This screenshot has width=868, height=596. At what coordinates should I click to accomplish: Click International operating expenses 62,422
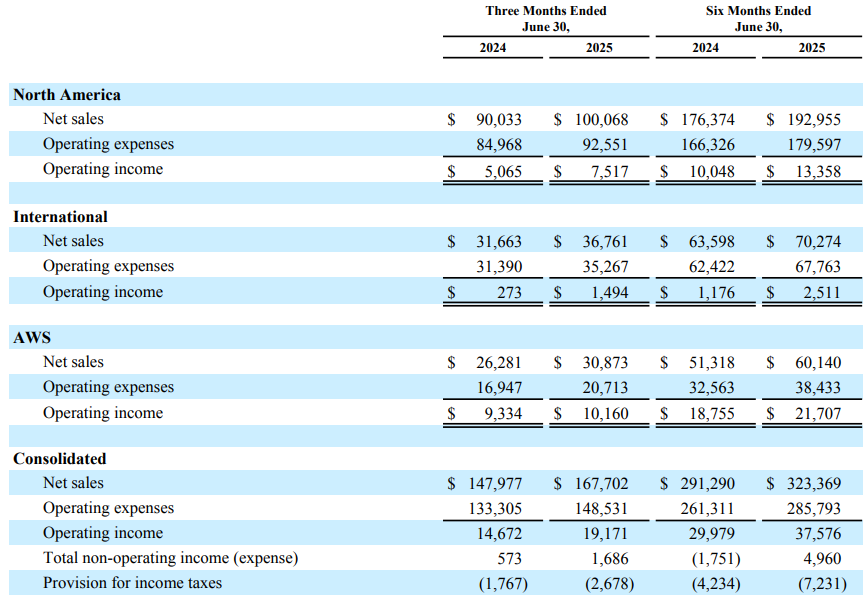click(x=711, y=267)
